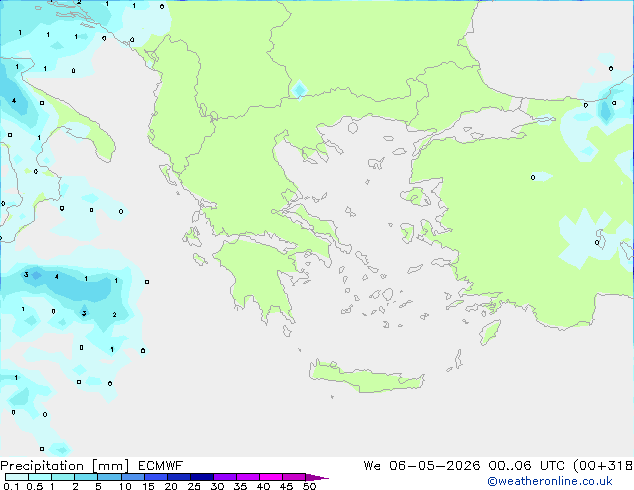
Task: Click the '30' legend scale label
Action: point(217,486)
